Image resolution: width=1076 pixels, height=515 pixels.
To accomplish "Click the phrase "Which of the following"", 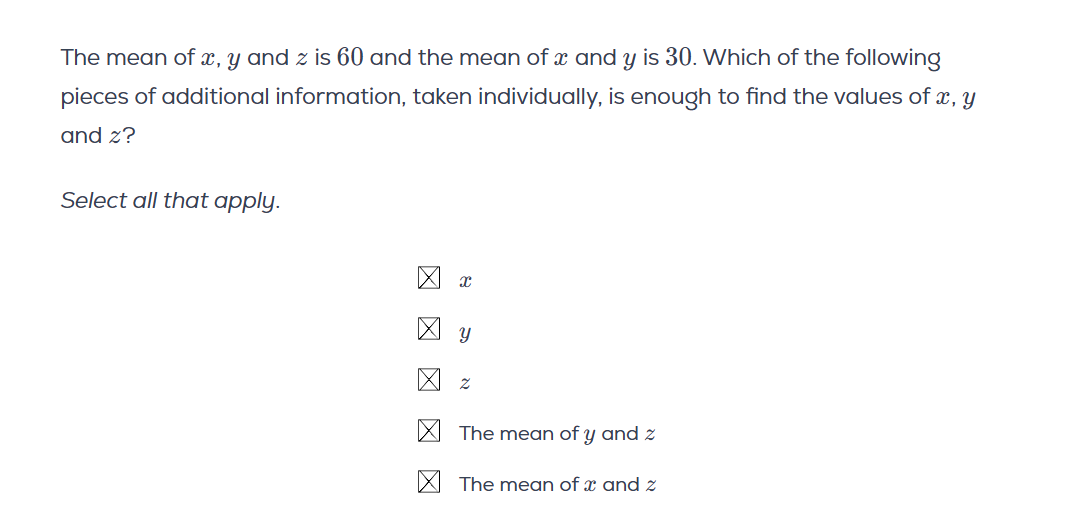I will 822,58.
